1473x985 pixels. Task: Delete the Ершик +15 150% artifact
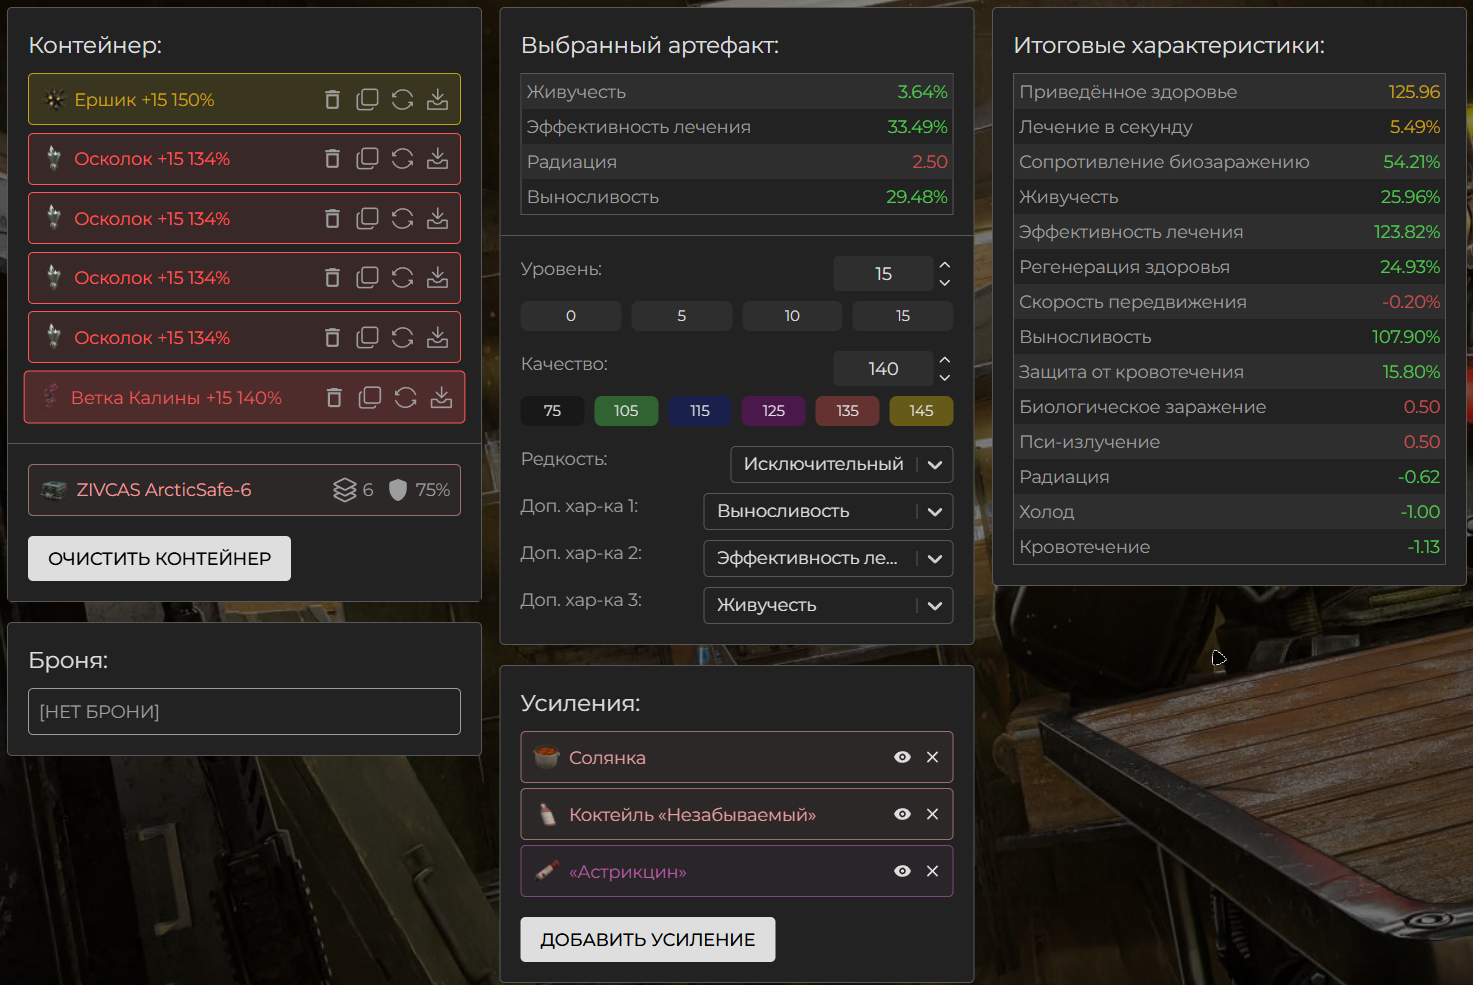[332, 99]
